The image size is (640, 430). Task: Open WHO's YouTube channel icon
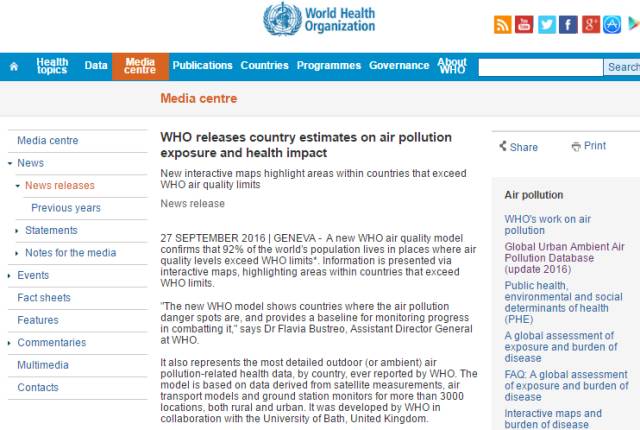[x=524, y=24]
